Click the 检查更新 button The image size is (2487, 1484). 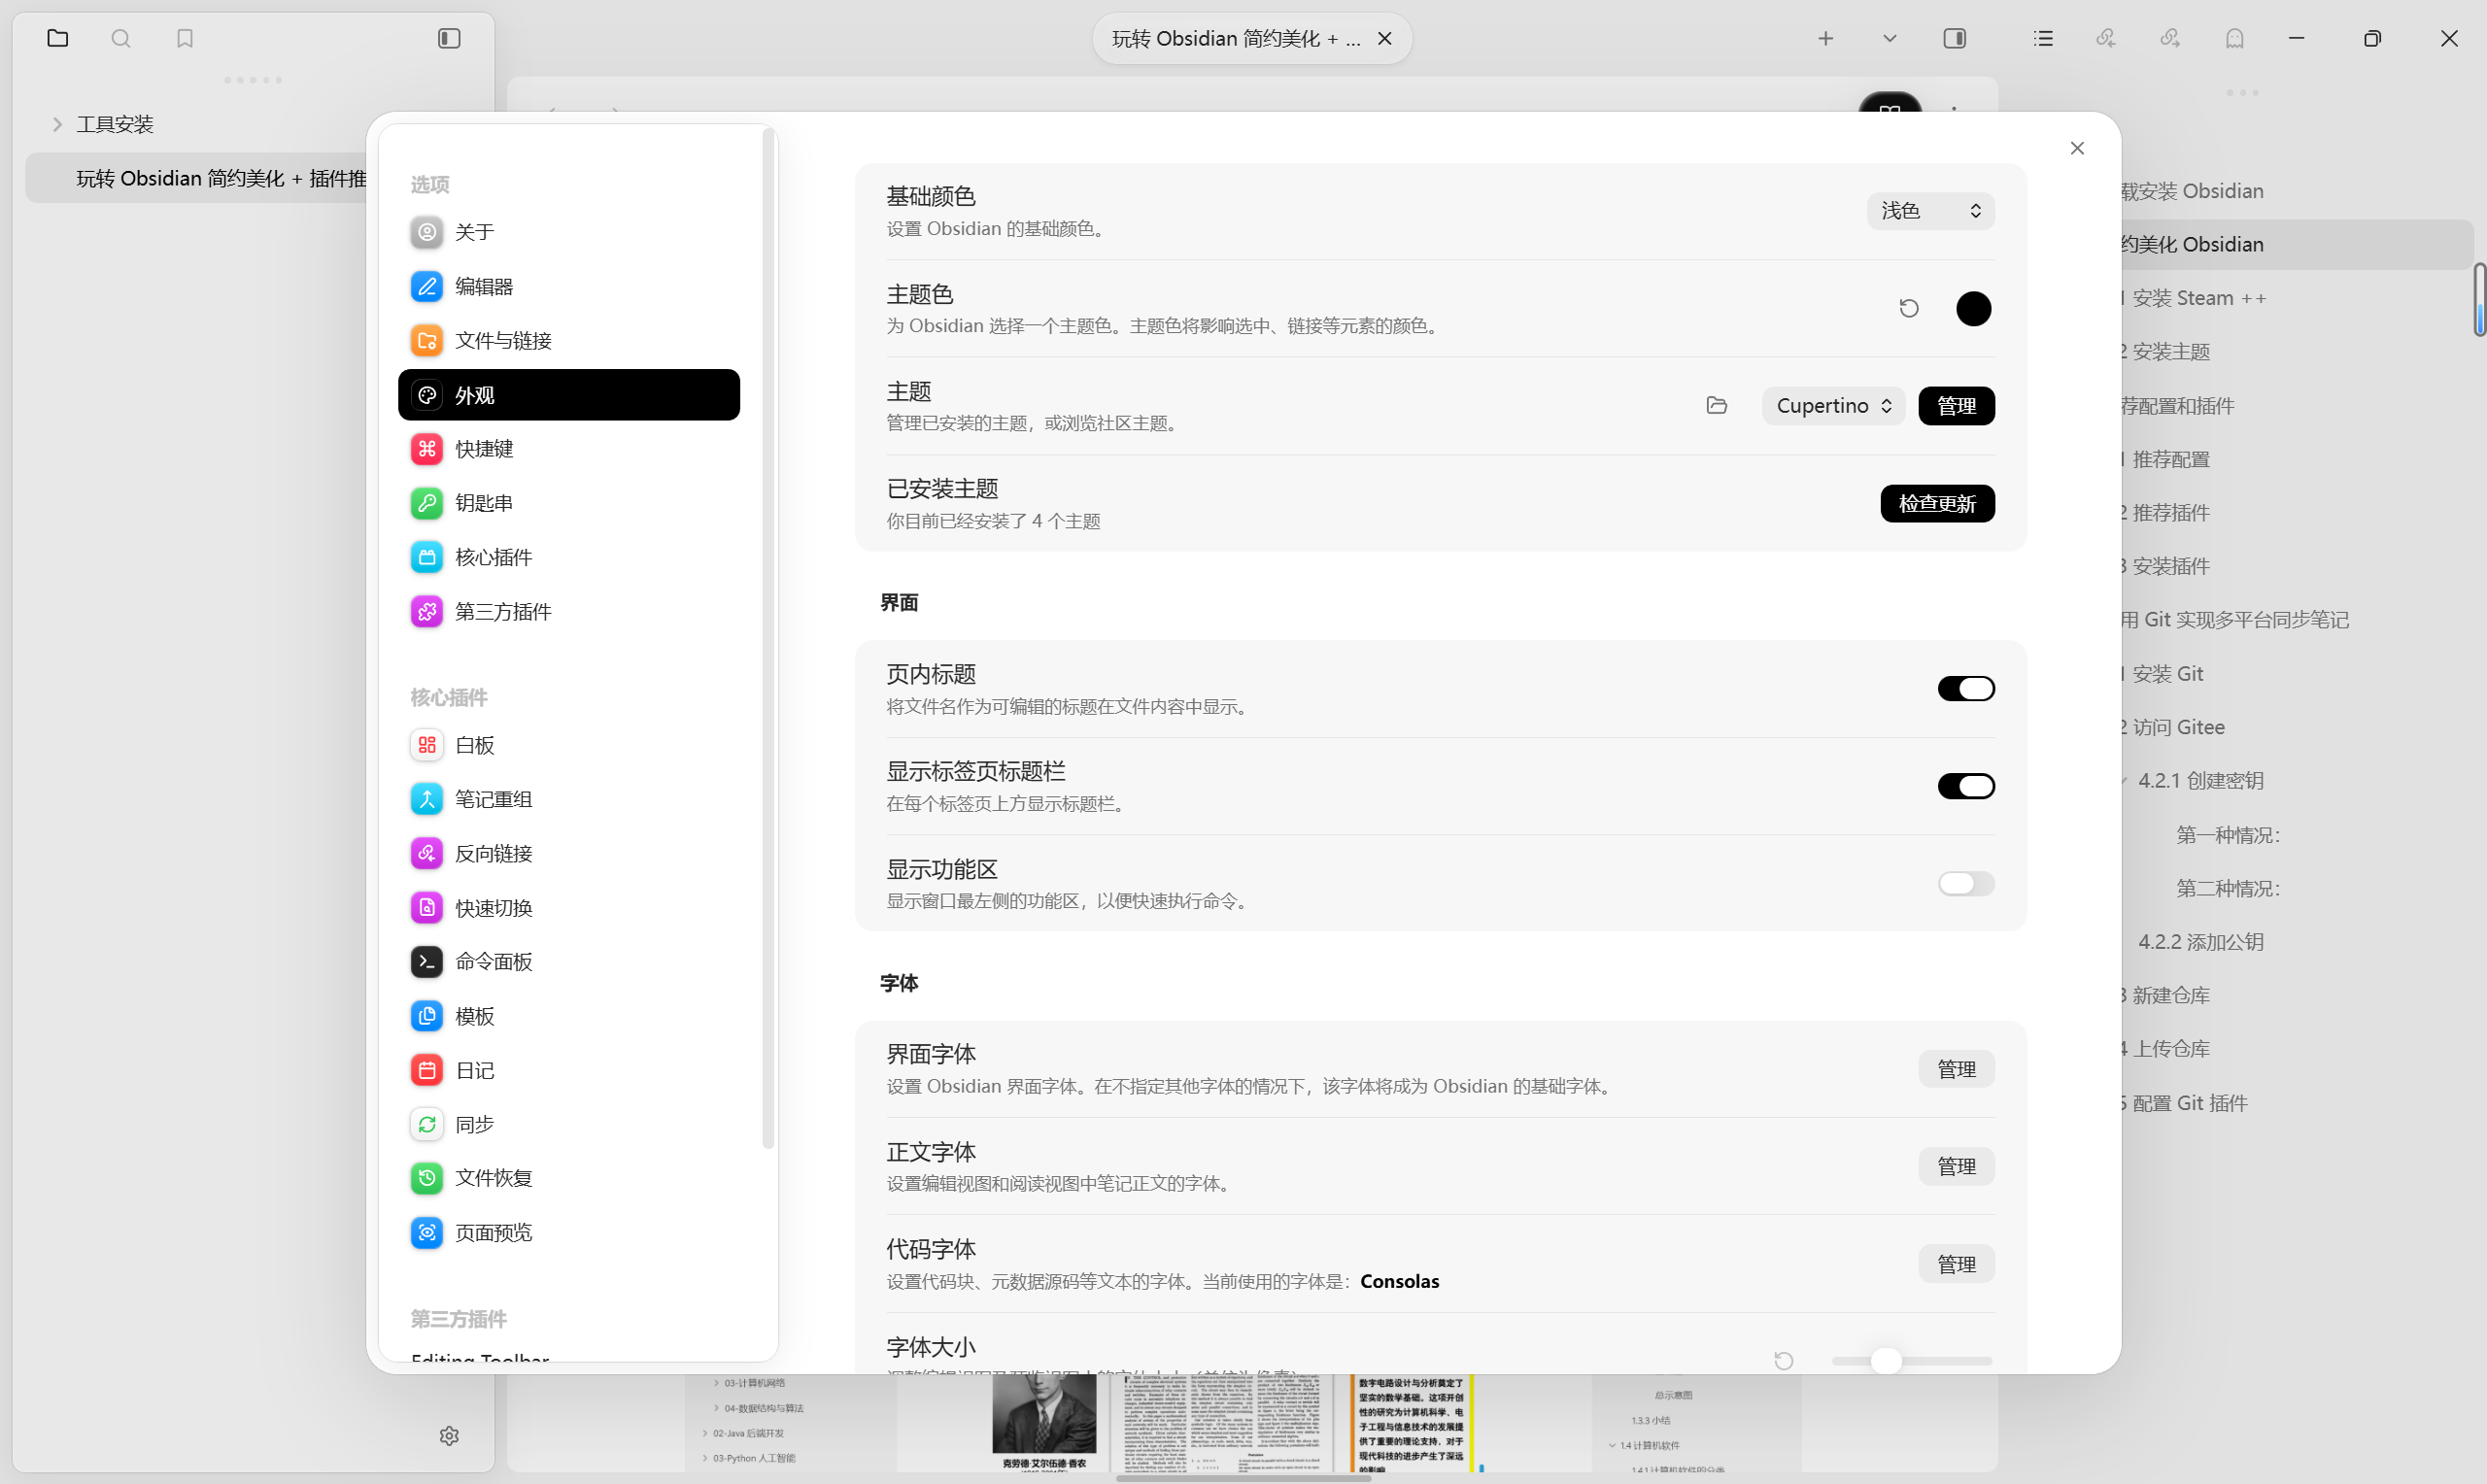click(1936, 503)
